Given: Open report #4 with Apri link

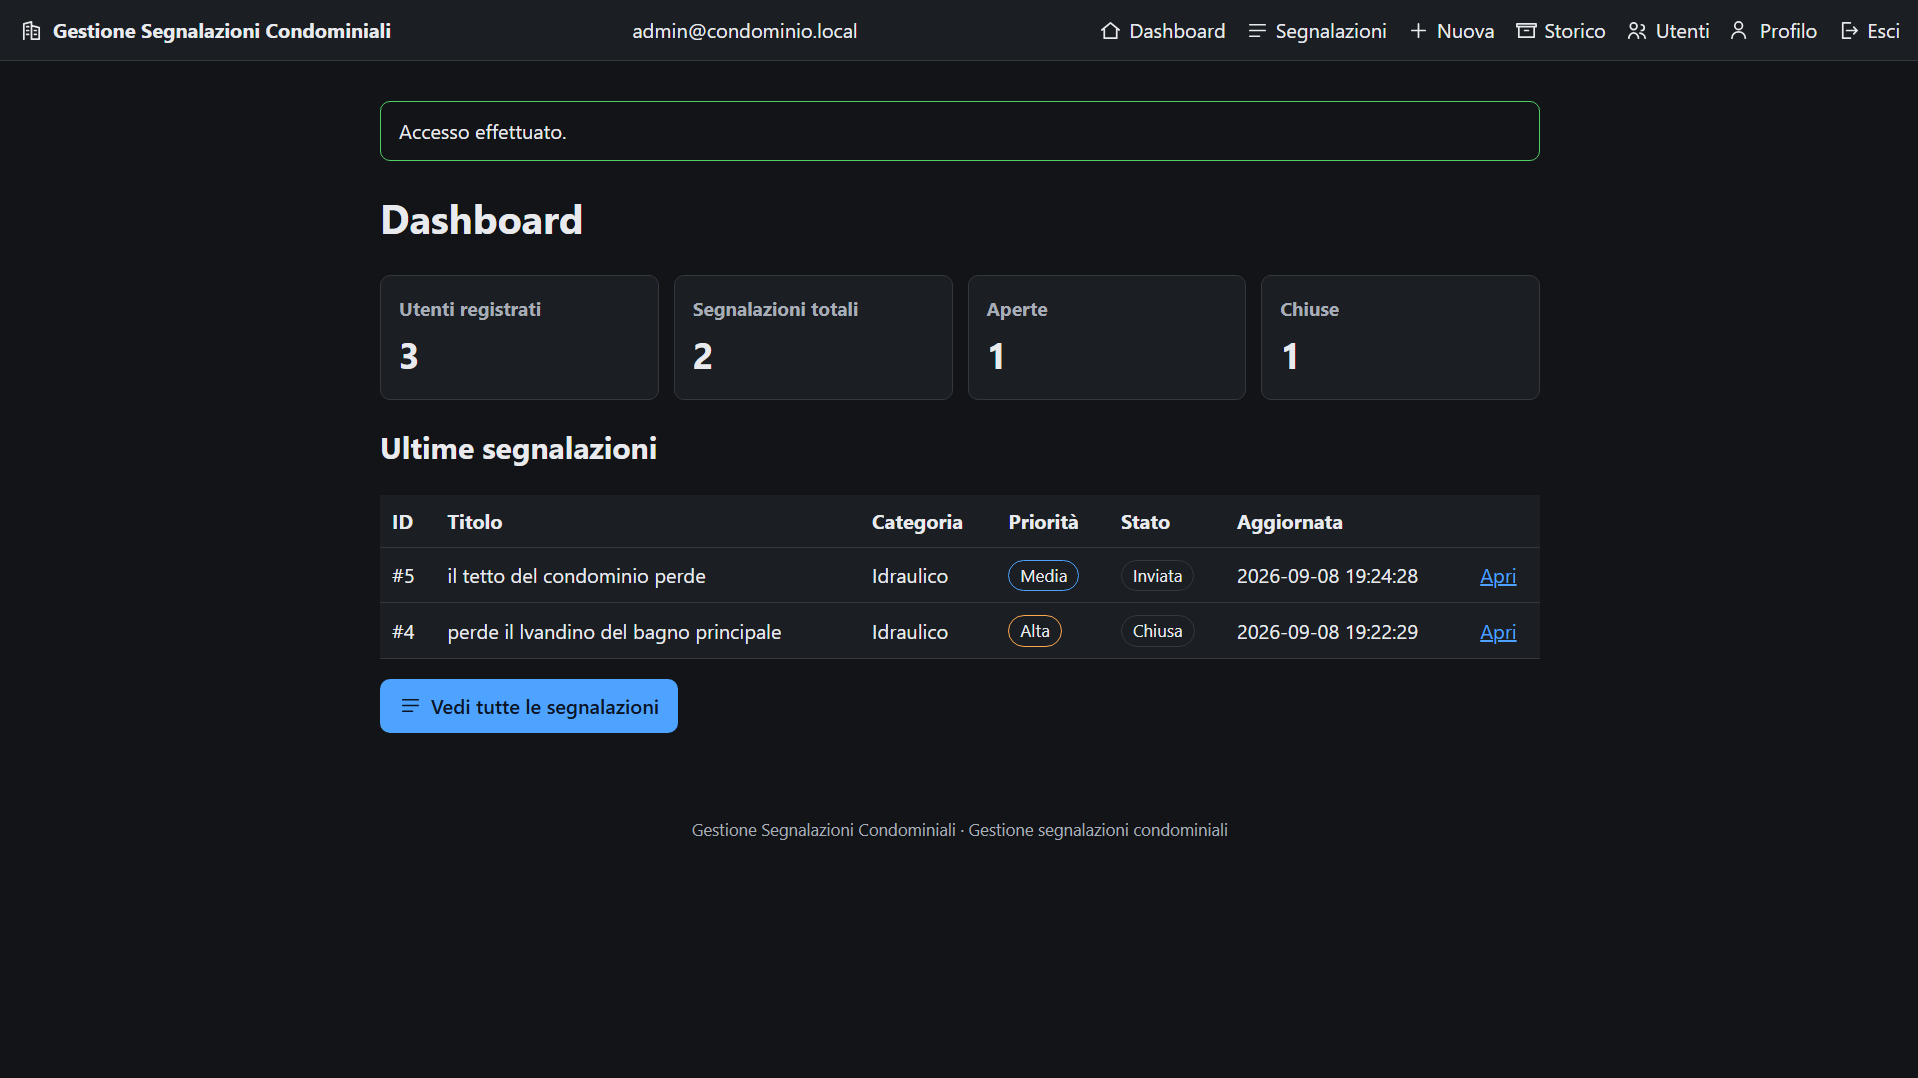Looking at the screenshot, I should (x=1498, y=632).
